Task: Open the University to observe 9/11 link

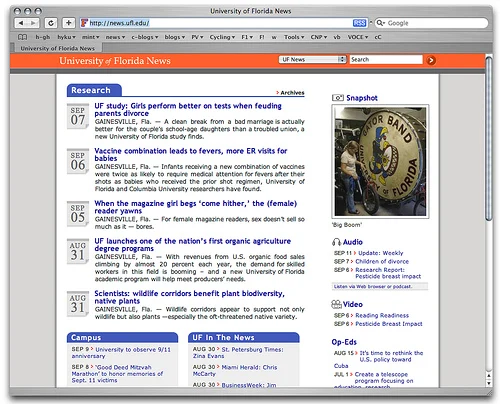Action: coord(121,353)
